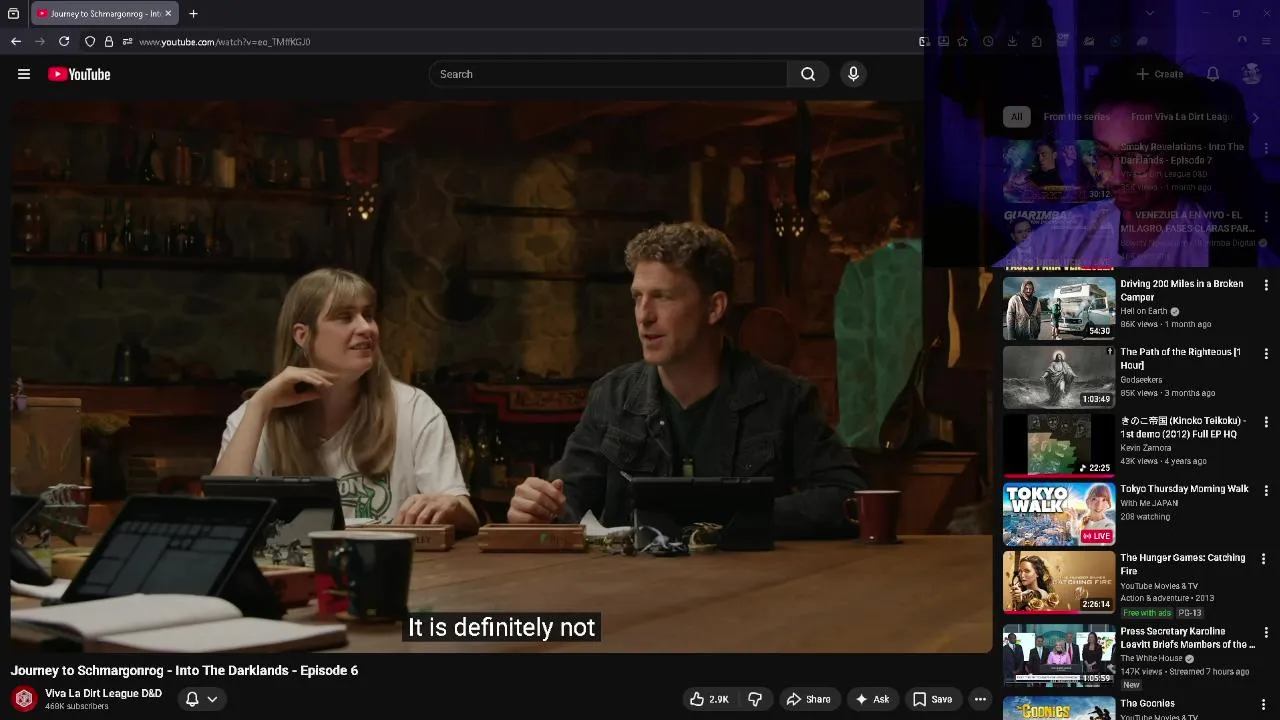The height and width of the screenshot is (720, 1280).
Task: Open the more actions ellipsis under video
Action: point(980,699)
